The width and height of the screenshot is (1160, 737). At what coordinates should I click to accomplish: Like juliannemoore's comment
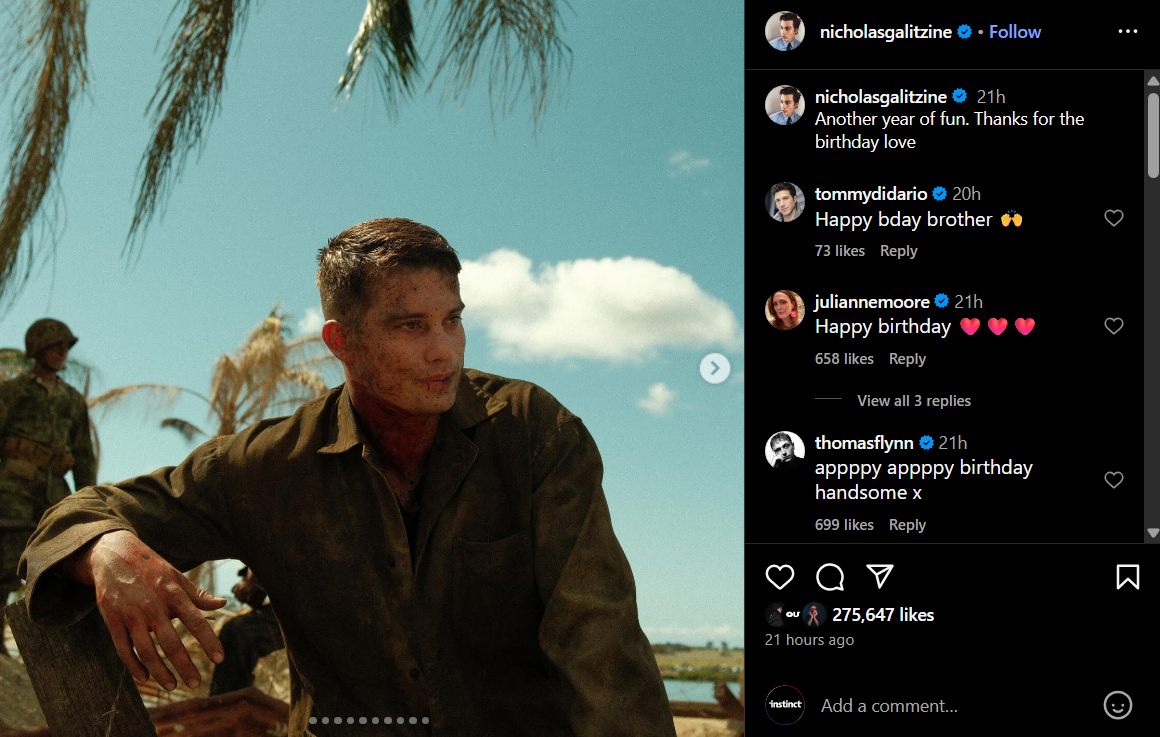(x=1114, y=326)
